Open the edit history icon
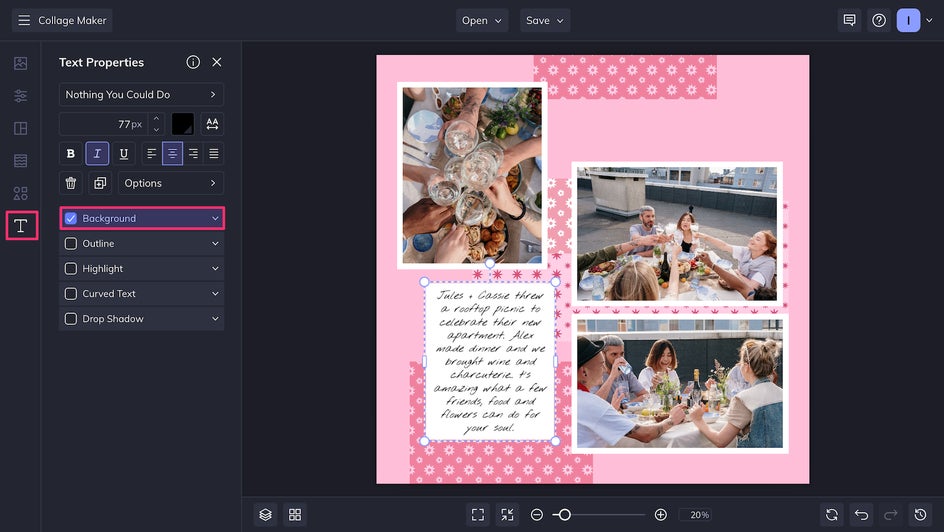 click(921, 515)
